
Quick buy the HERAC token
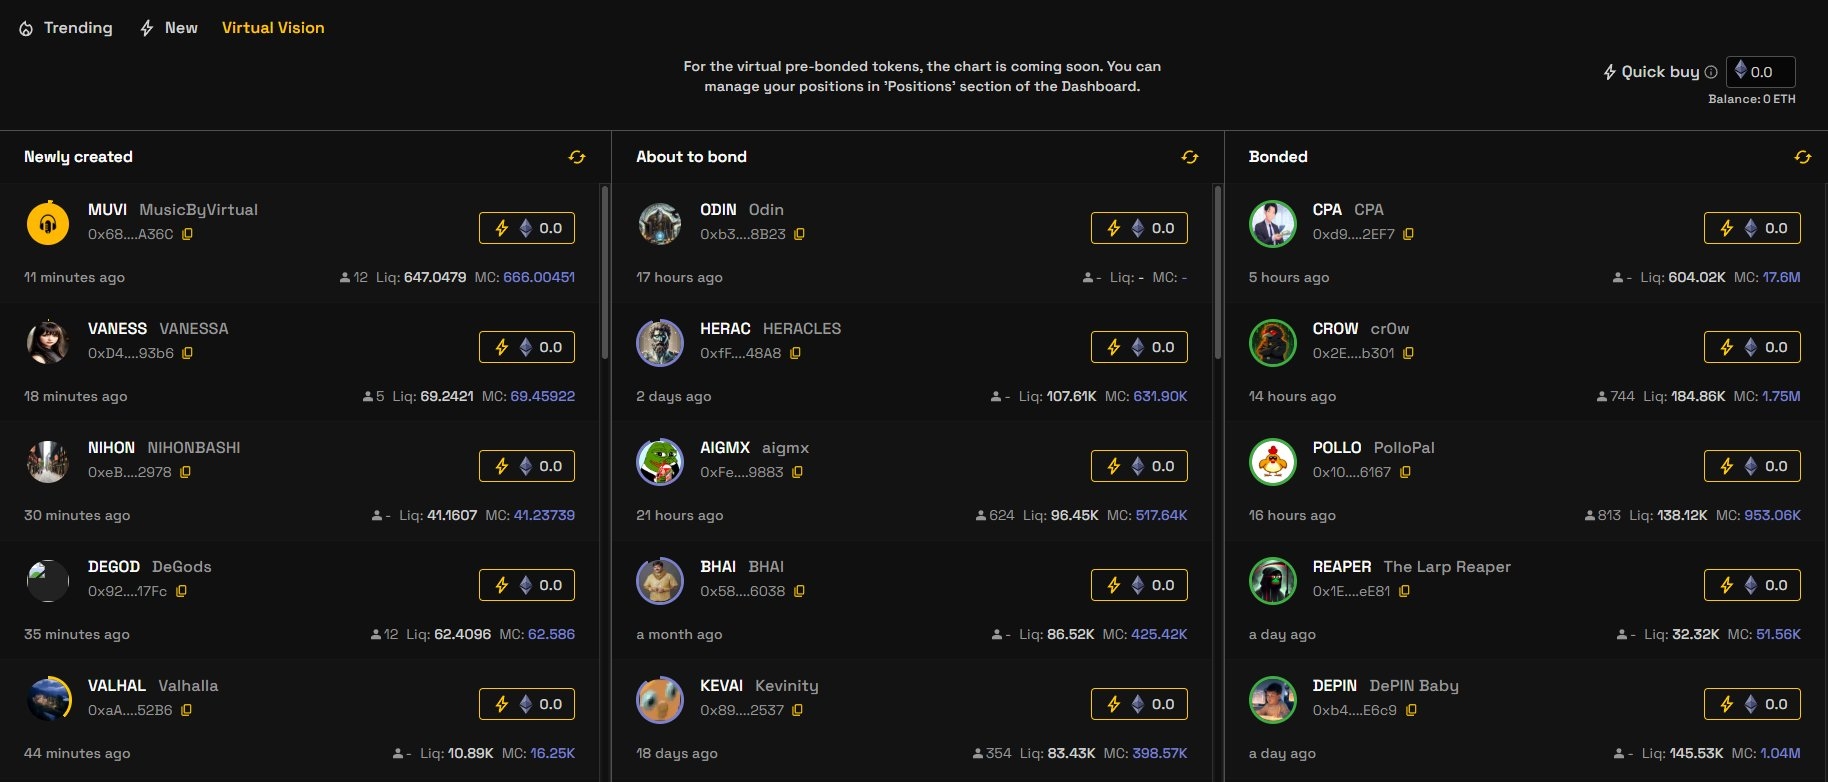[1139, 347]
